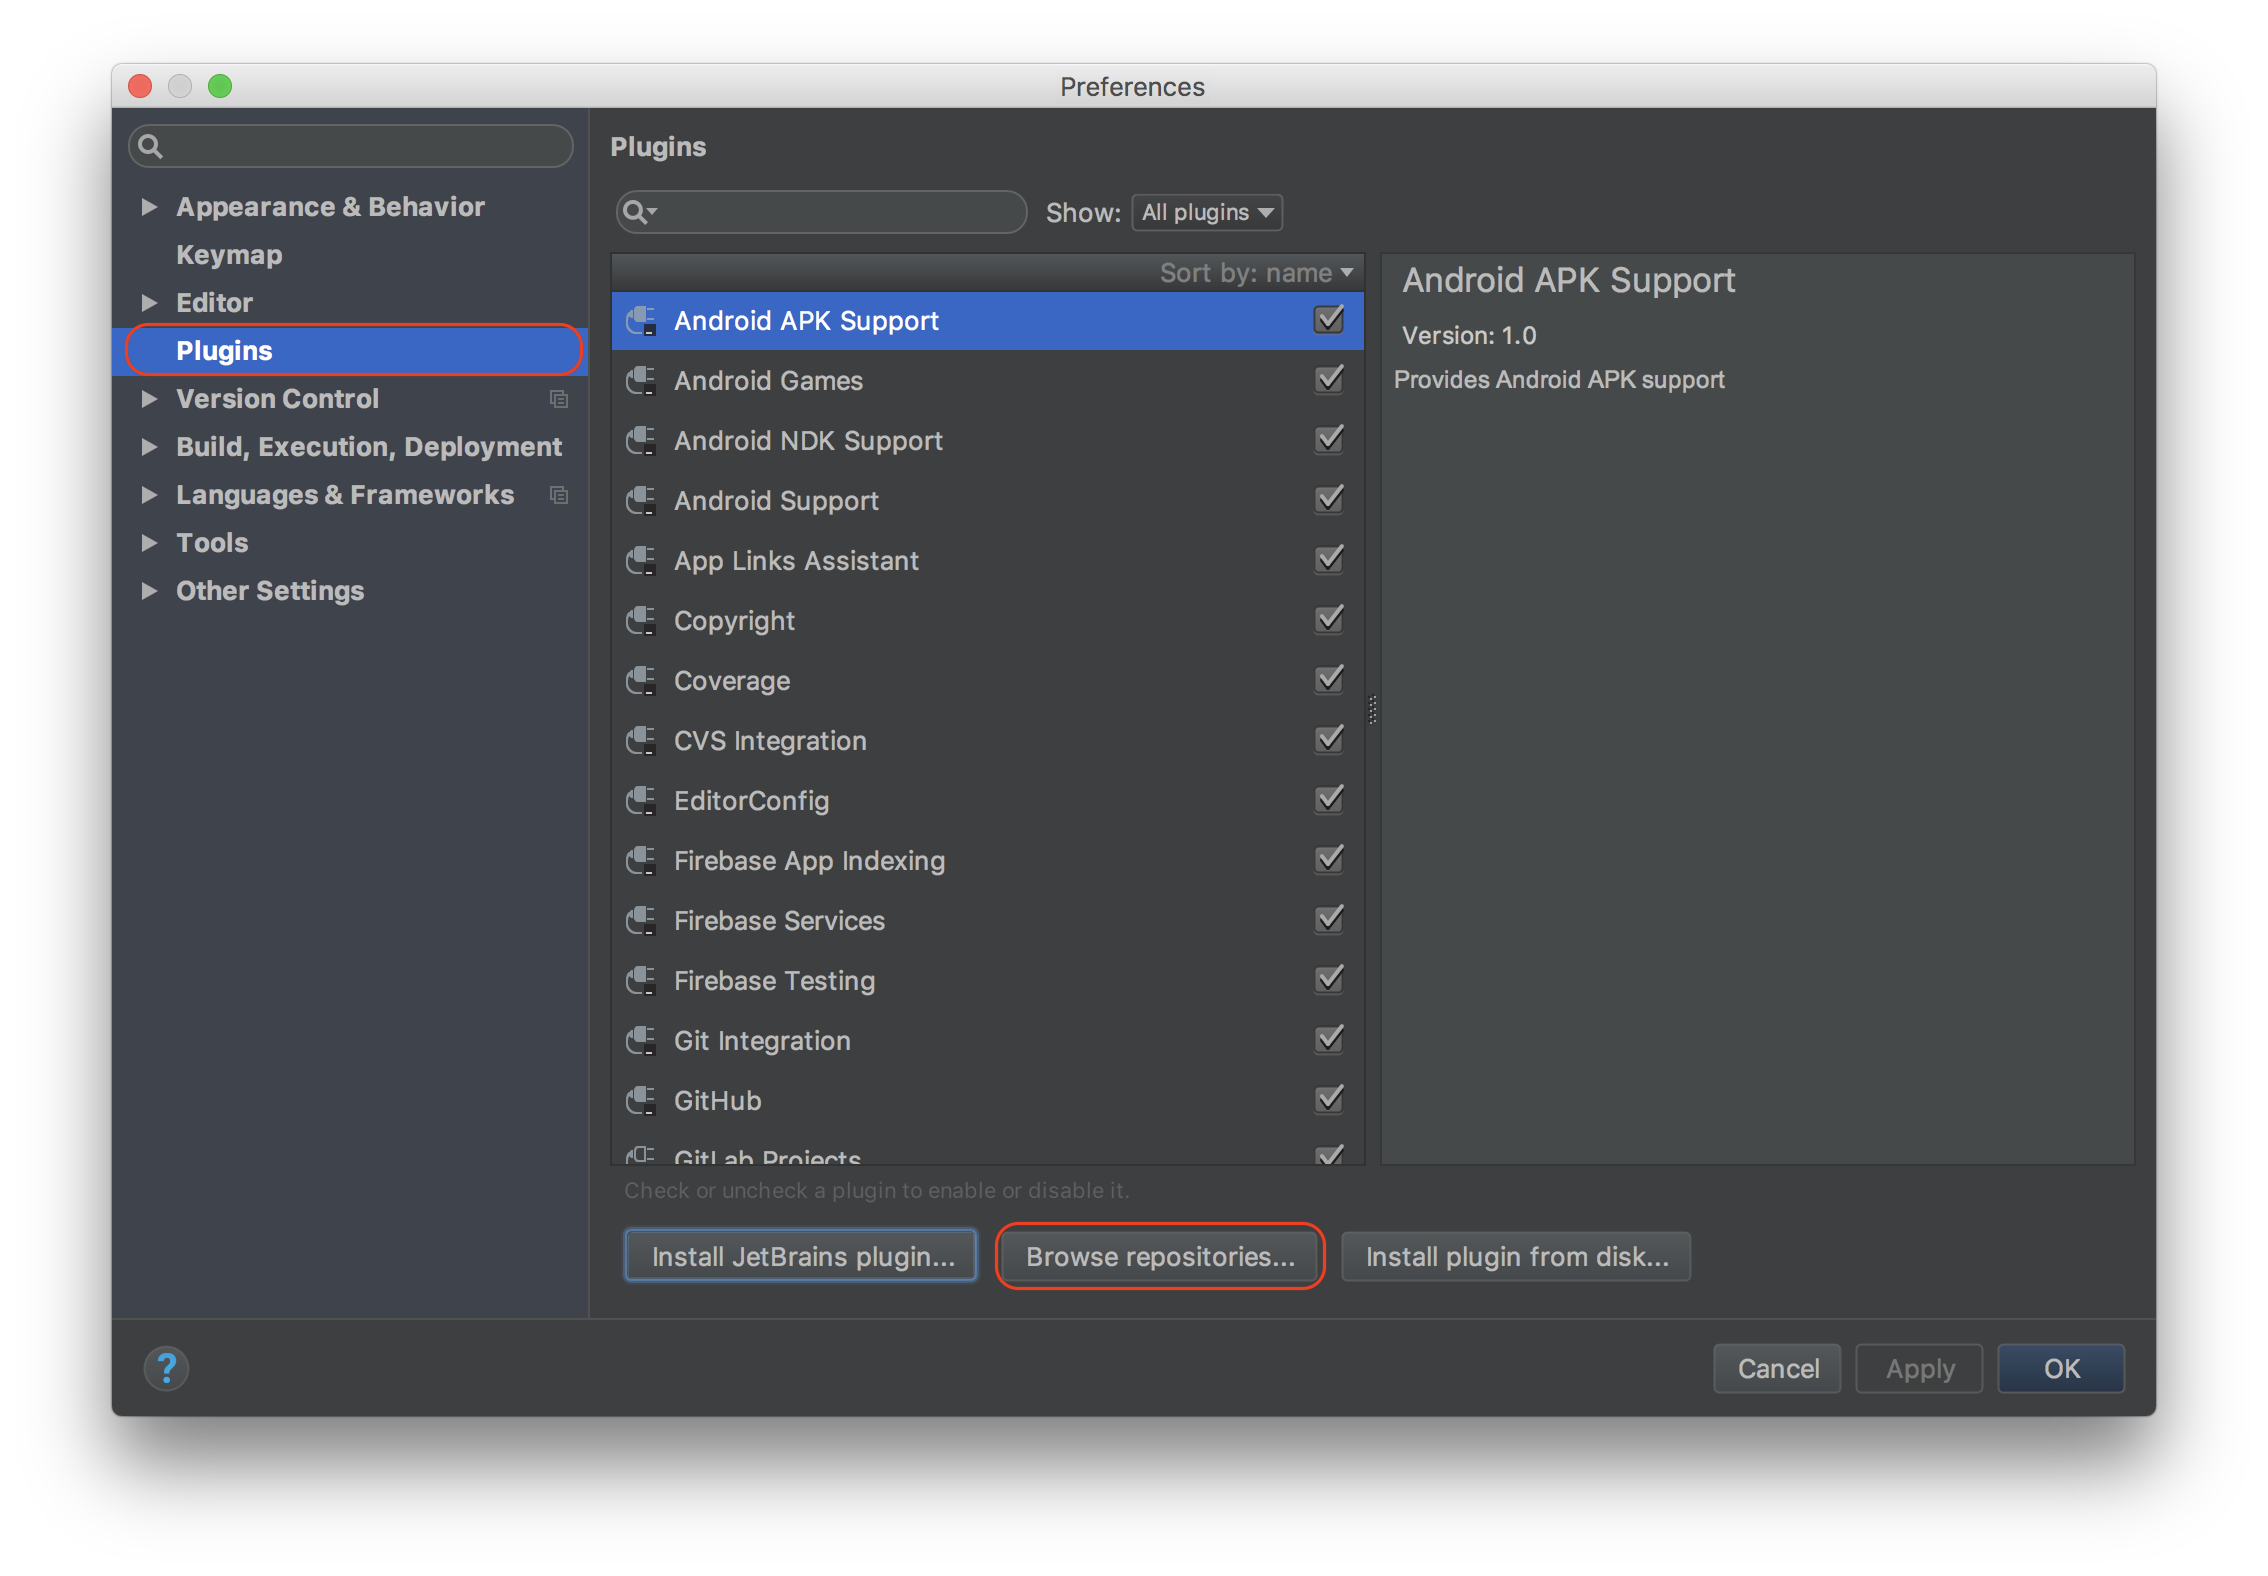Click the Browse repositories button
Screen dimensions: 2268x1576
pyautogui.click(x=1159, y=1256)
